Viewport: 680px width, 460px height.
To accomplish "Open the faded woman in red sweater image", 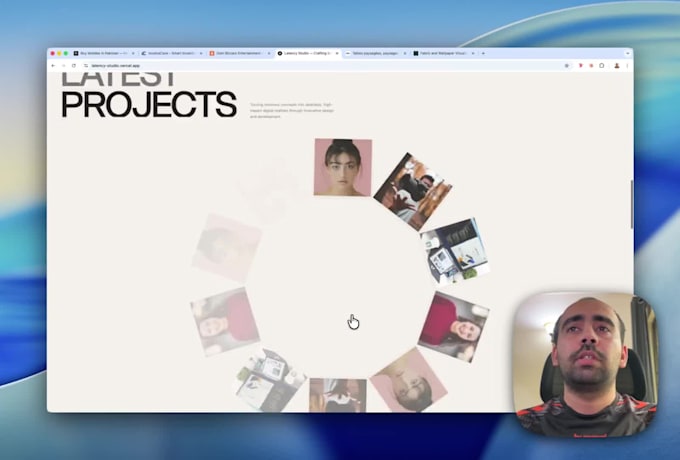I will (x=225, y=321).
